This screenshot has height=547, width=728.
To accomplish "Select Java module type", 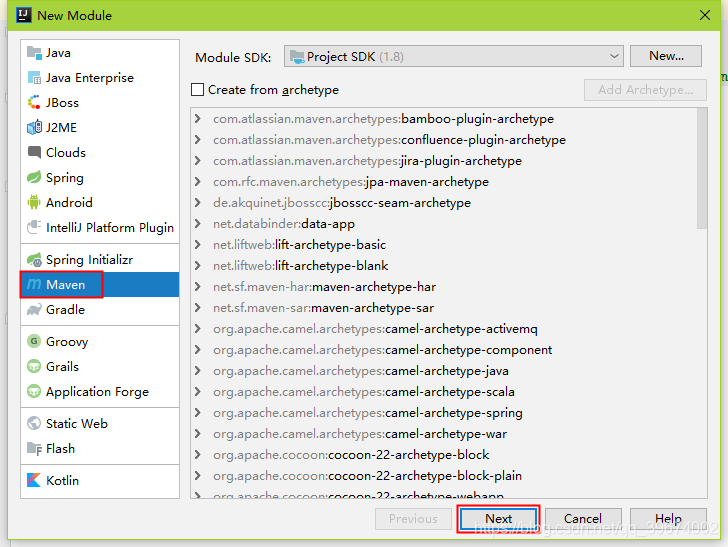I will pos(100,53).
